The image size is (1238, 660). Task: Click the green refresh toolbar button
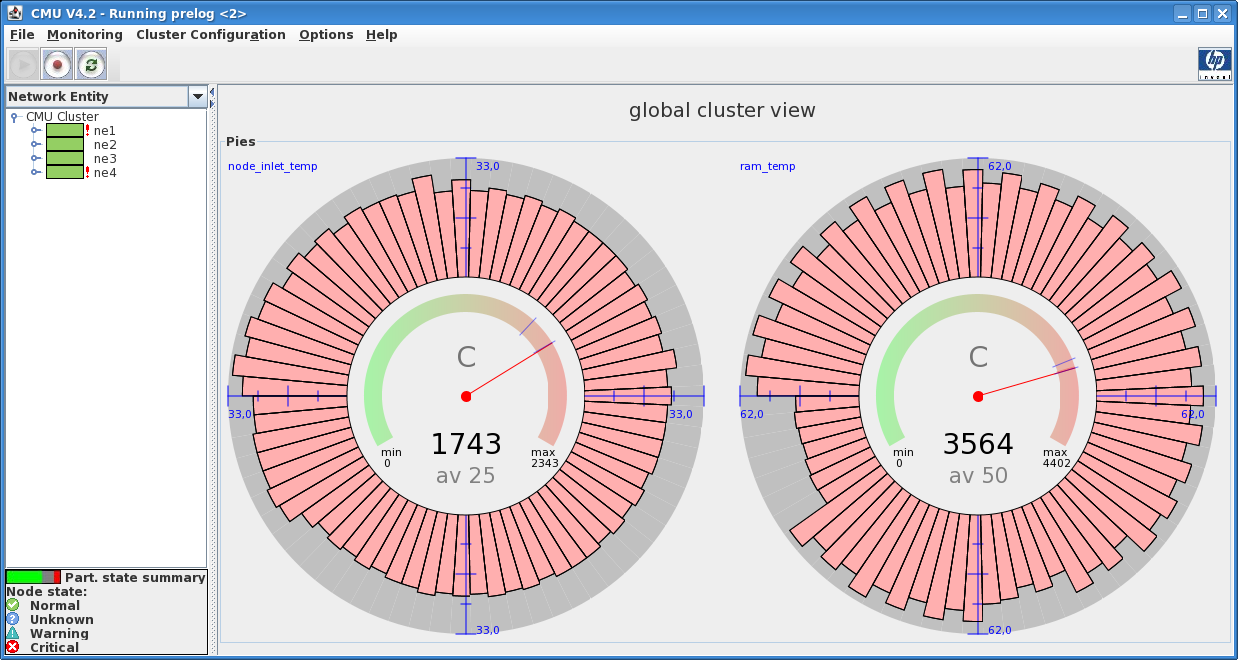(x=91, y=65)
